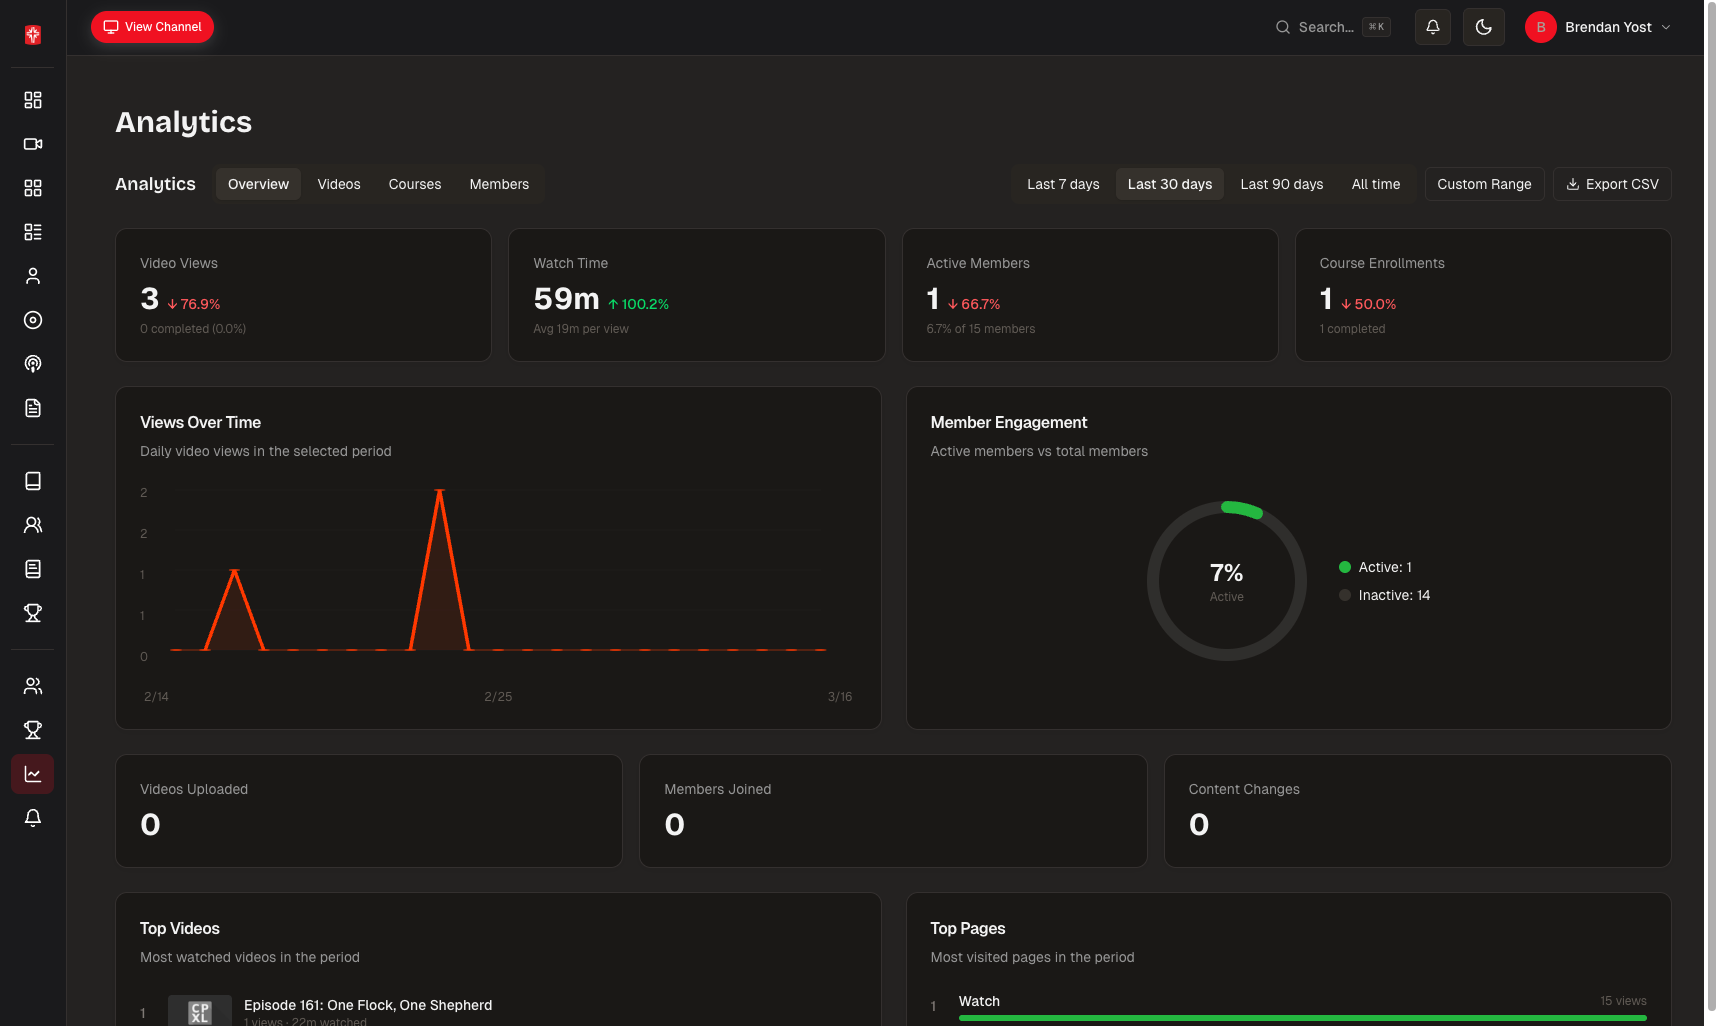Click Export CSV button
This screenshot has width=1716, height=1026.
pos(1611,184)
